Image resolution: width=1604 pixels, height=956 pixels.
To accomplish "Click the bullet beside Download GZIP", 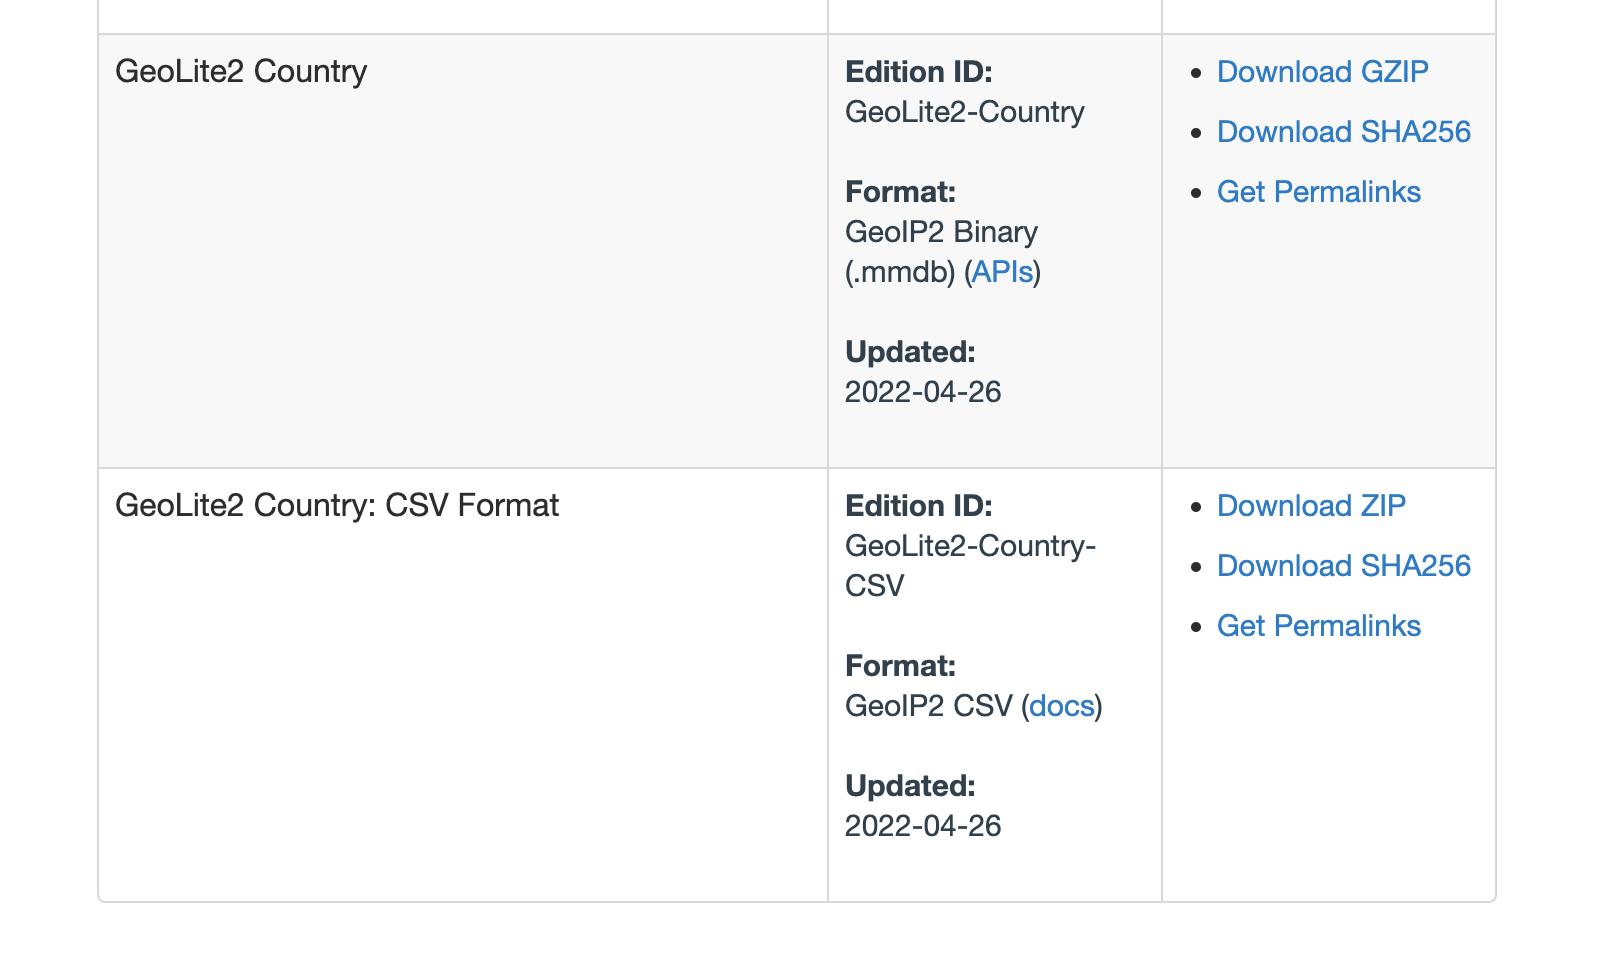I will coord(1196,71).
